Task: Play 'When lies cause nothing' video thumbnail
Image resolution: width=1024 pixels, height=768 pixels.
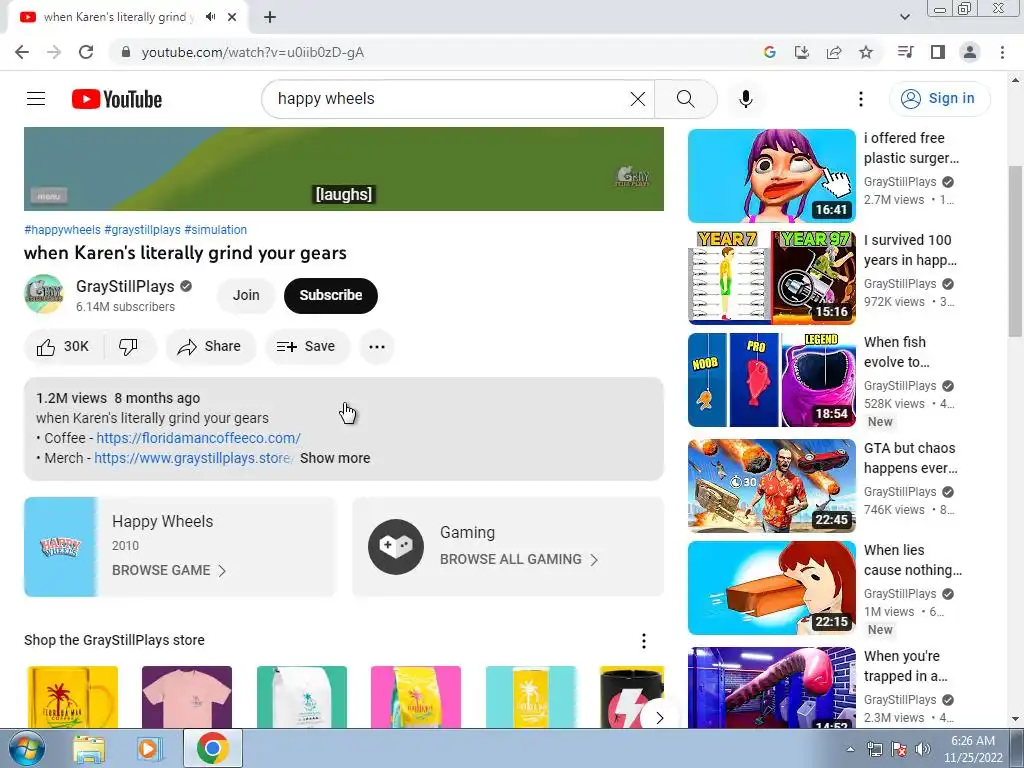Action: [x=772, y=587]
